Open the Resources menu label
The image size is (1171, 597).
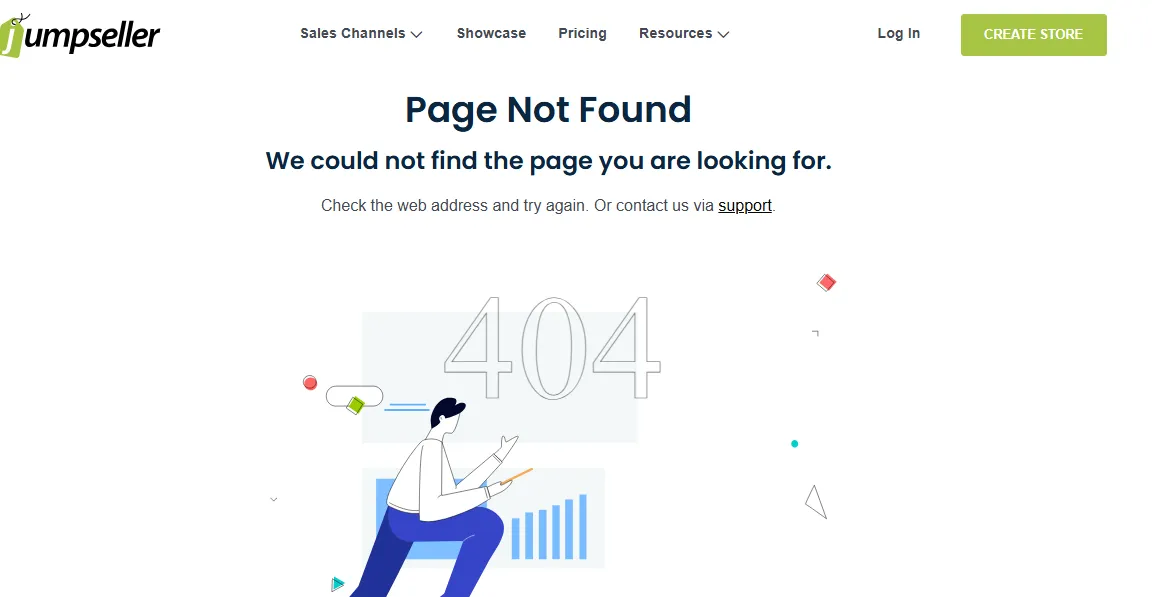(x=675, y=34)
